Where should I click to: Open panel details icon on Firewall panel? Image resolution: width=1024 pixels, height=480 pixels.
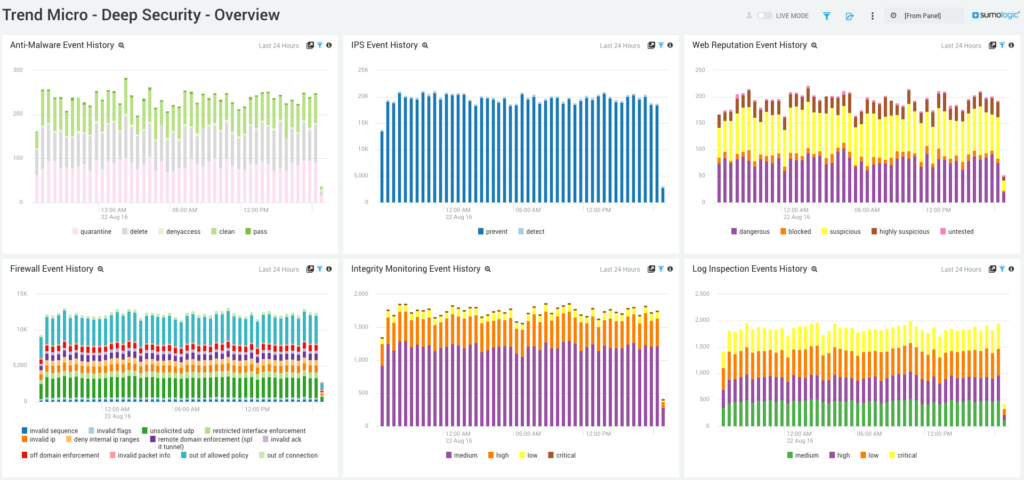click(310, 269)
